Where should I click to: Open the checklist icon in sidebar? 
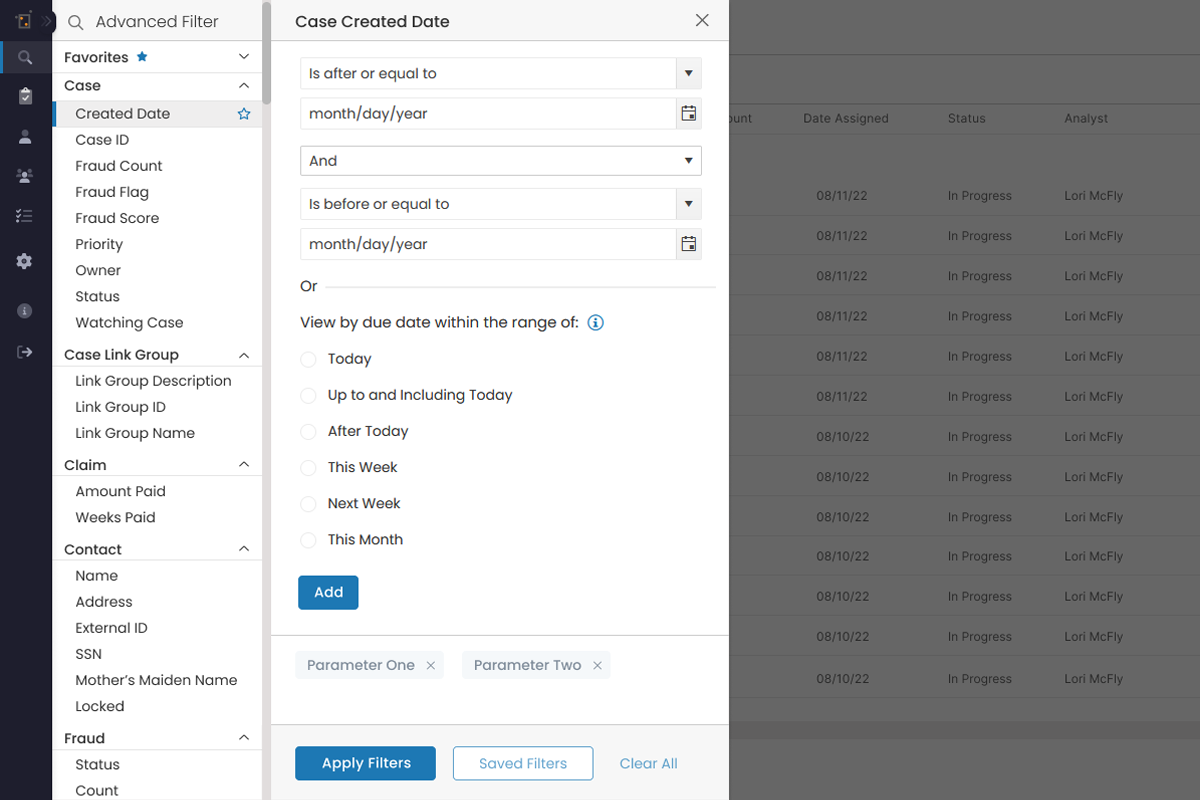[25, 216]
